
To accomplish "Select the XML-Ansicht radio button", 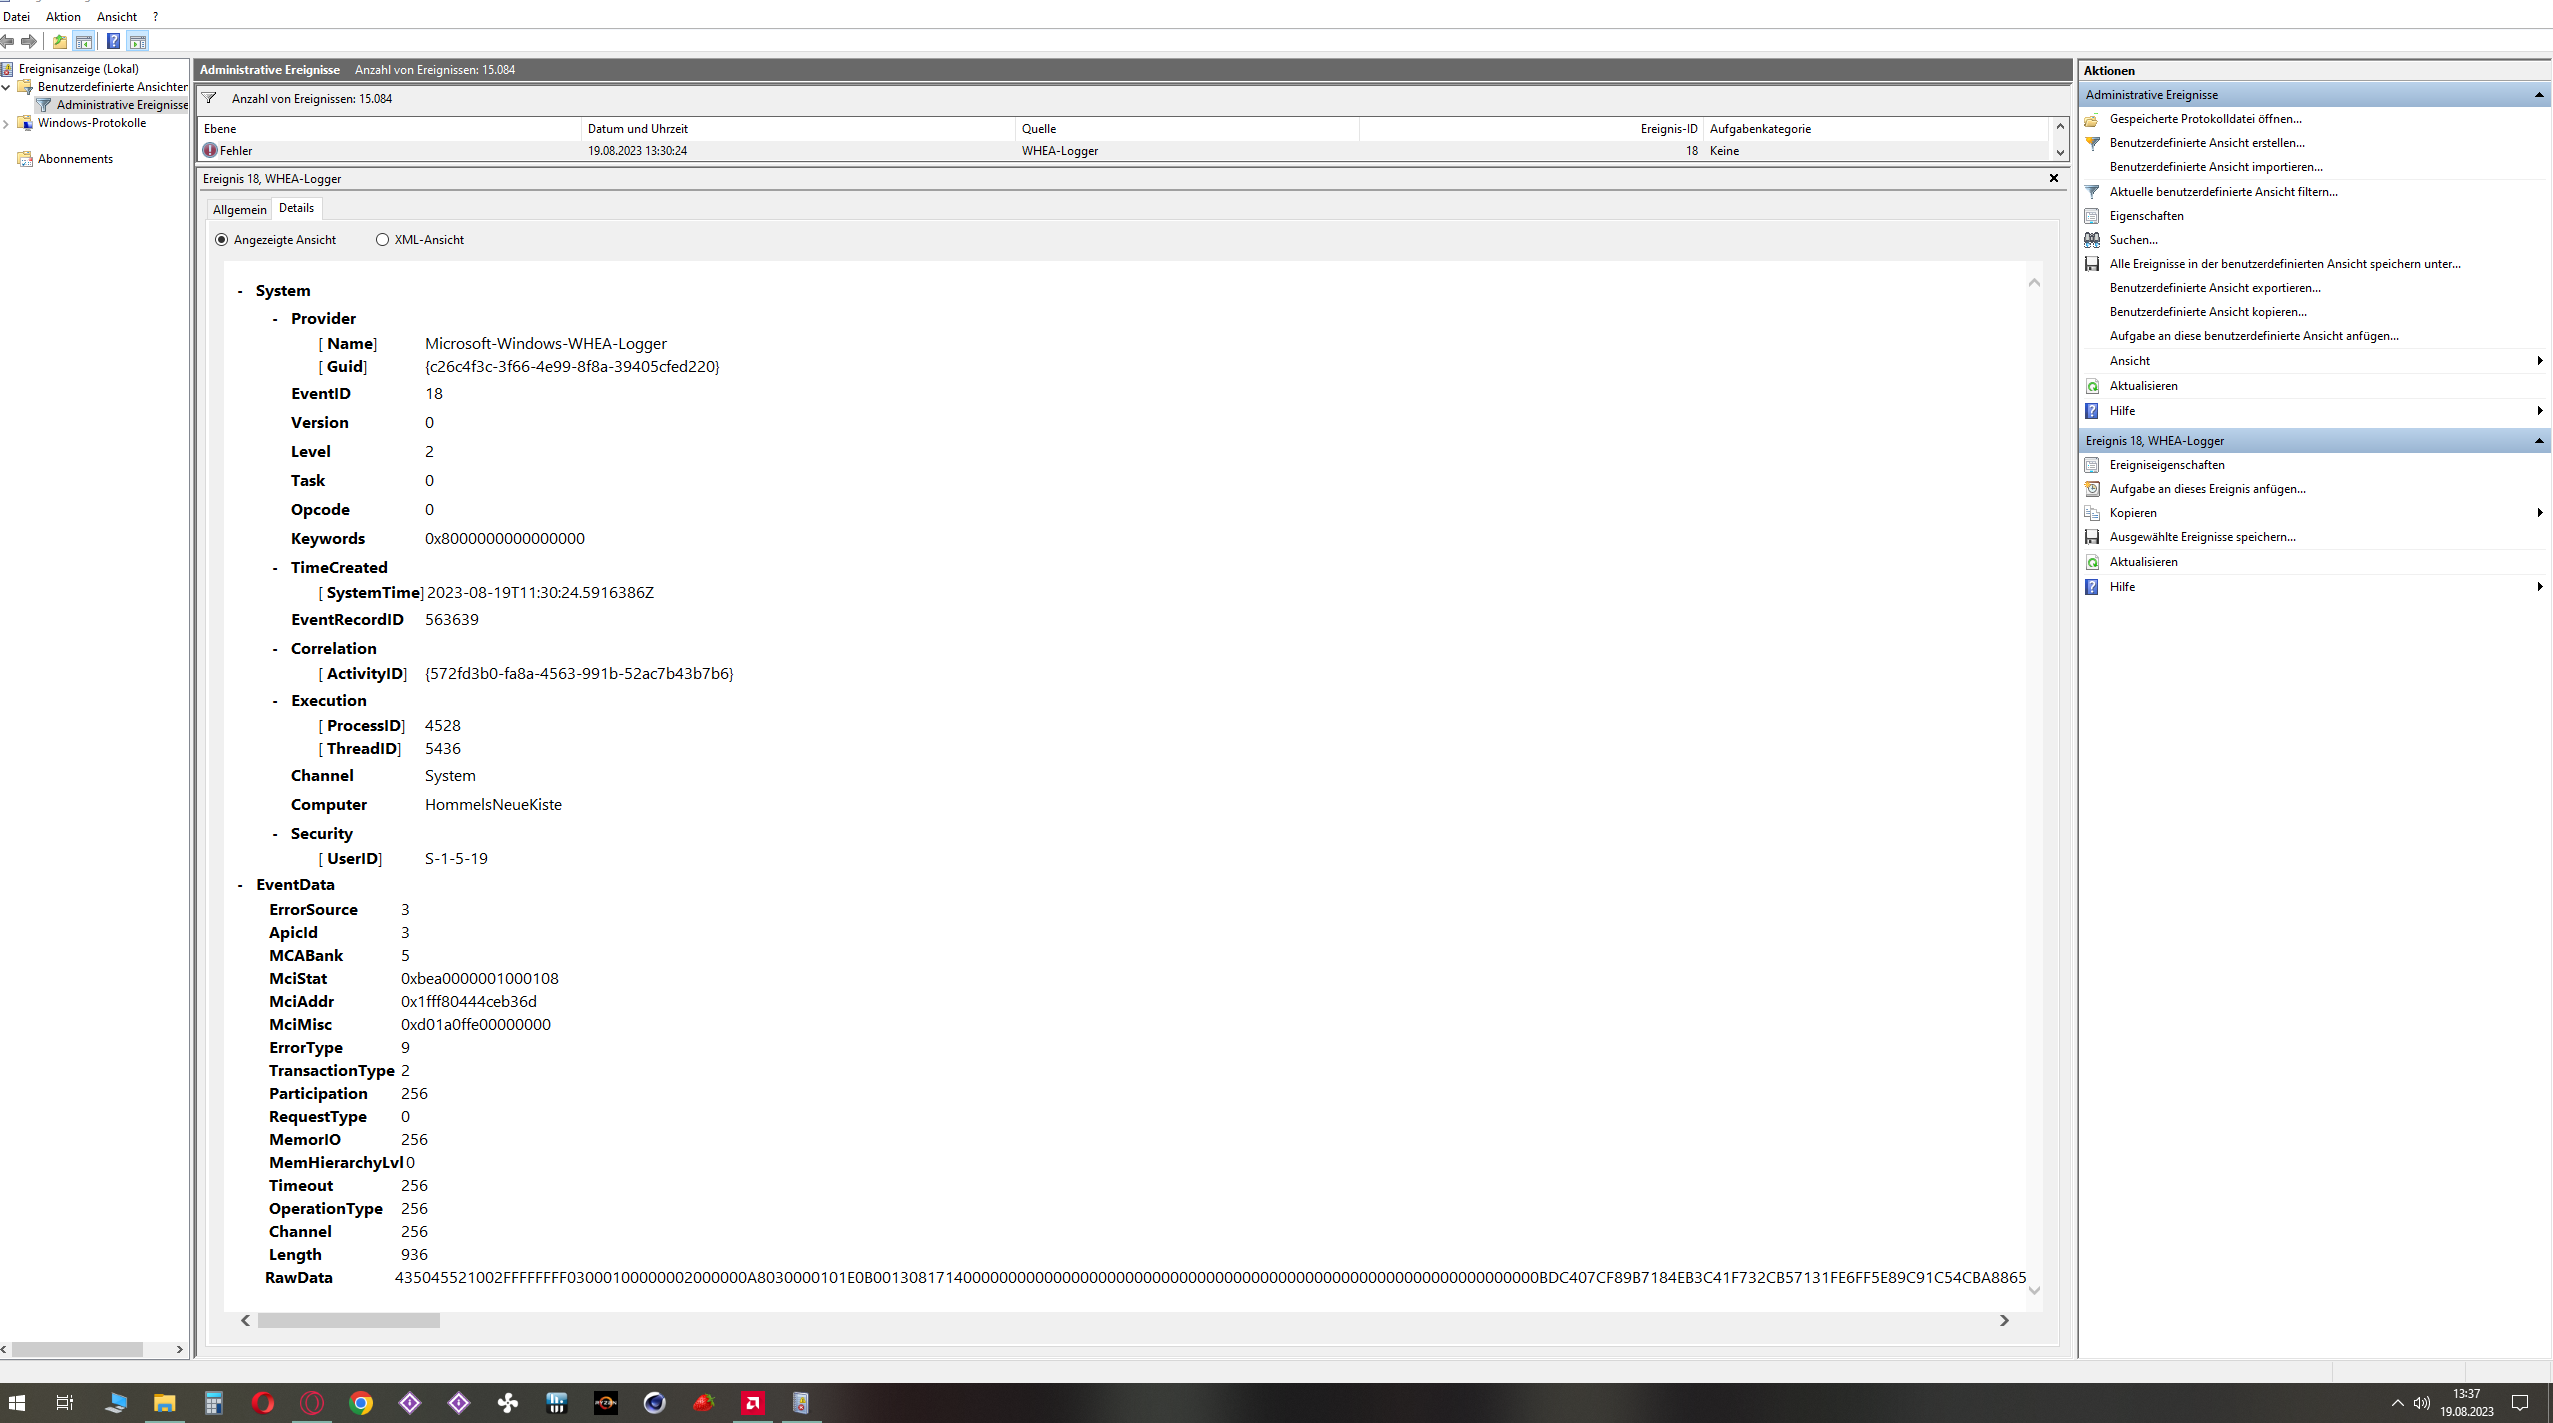I will pos(382,240).
